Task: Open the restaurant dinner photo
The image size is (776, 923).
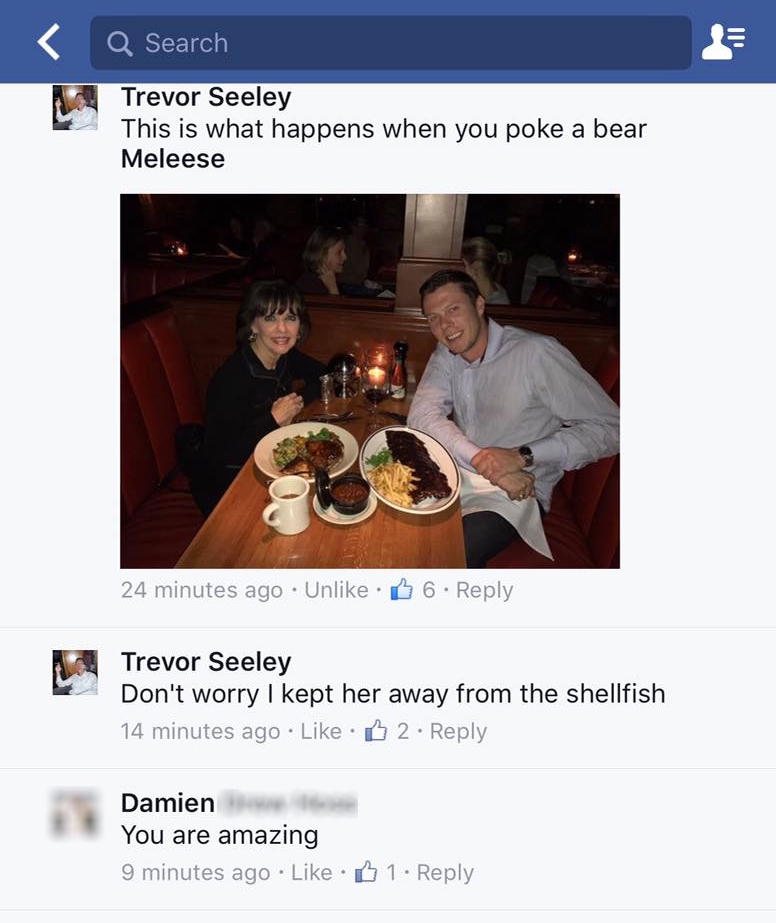Action: click(x=370, y=381)
